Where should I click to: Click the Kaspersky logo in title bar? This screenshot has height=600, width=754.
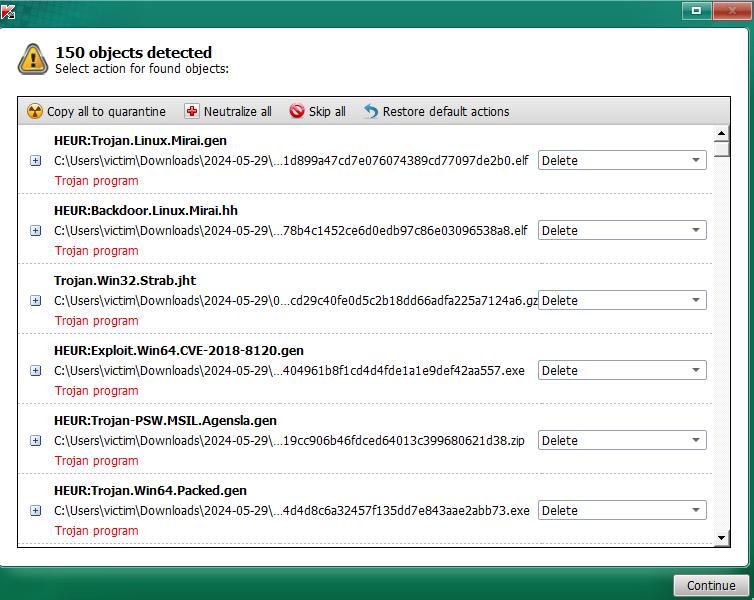tap(8, 12)
